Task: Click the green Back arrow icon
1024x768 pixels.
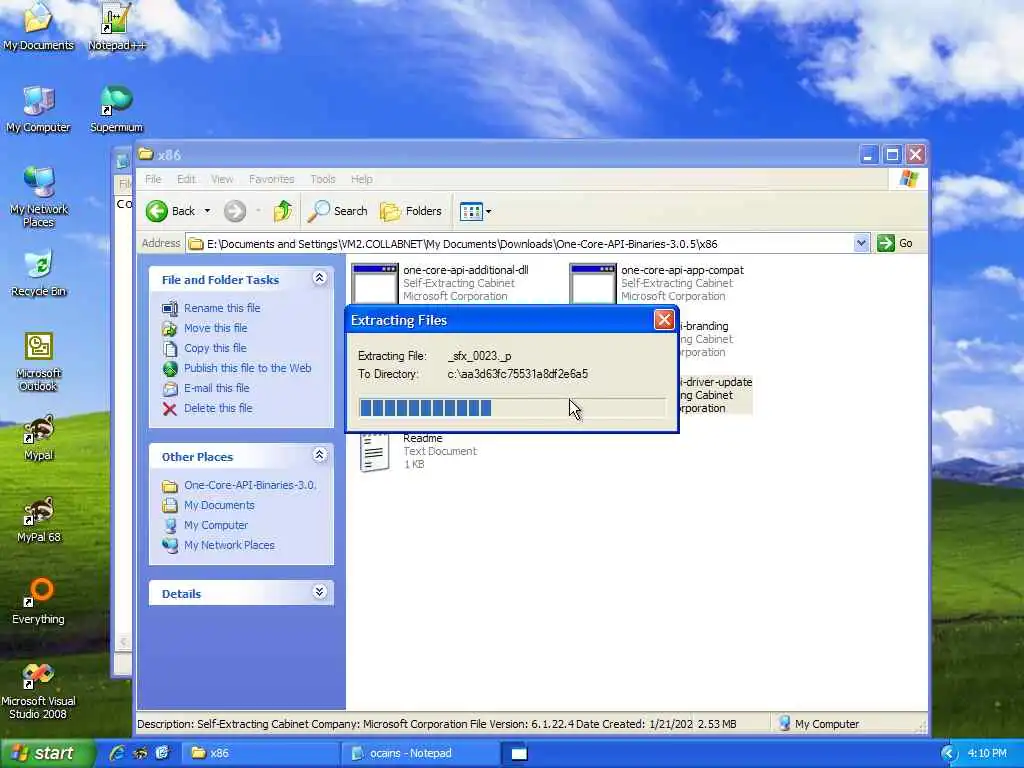Action: [157, 211]
